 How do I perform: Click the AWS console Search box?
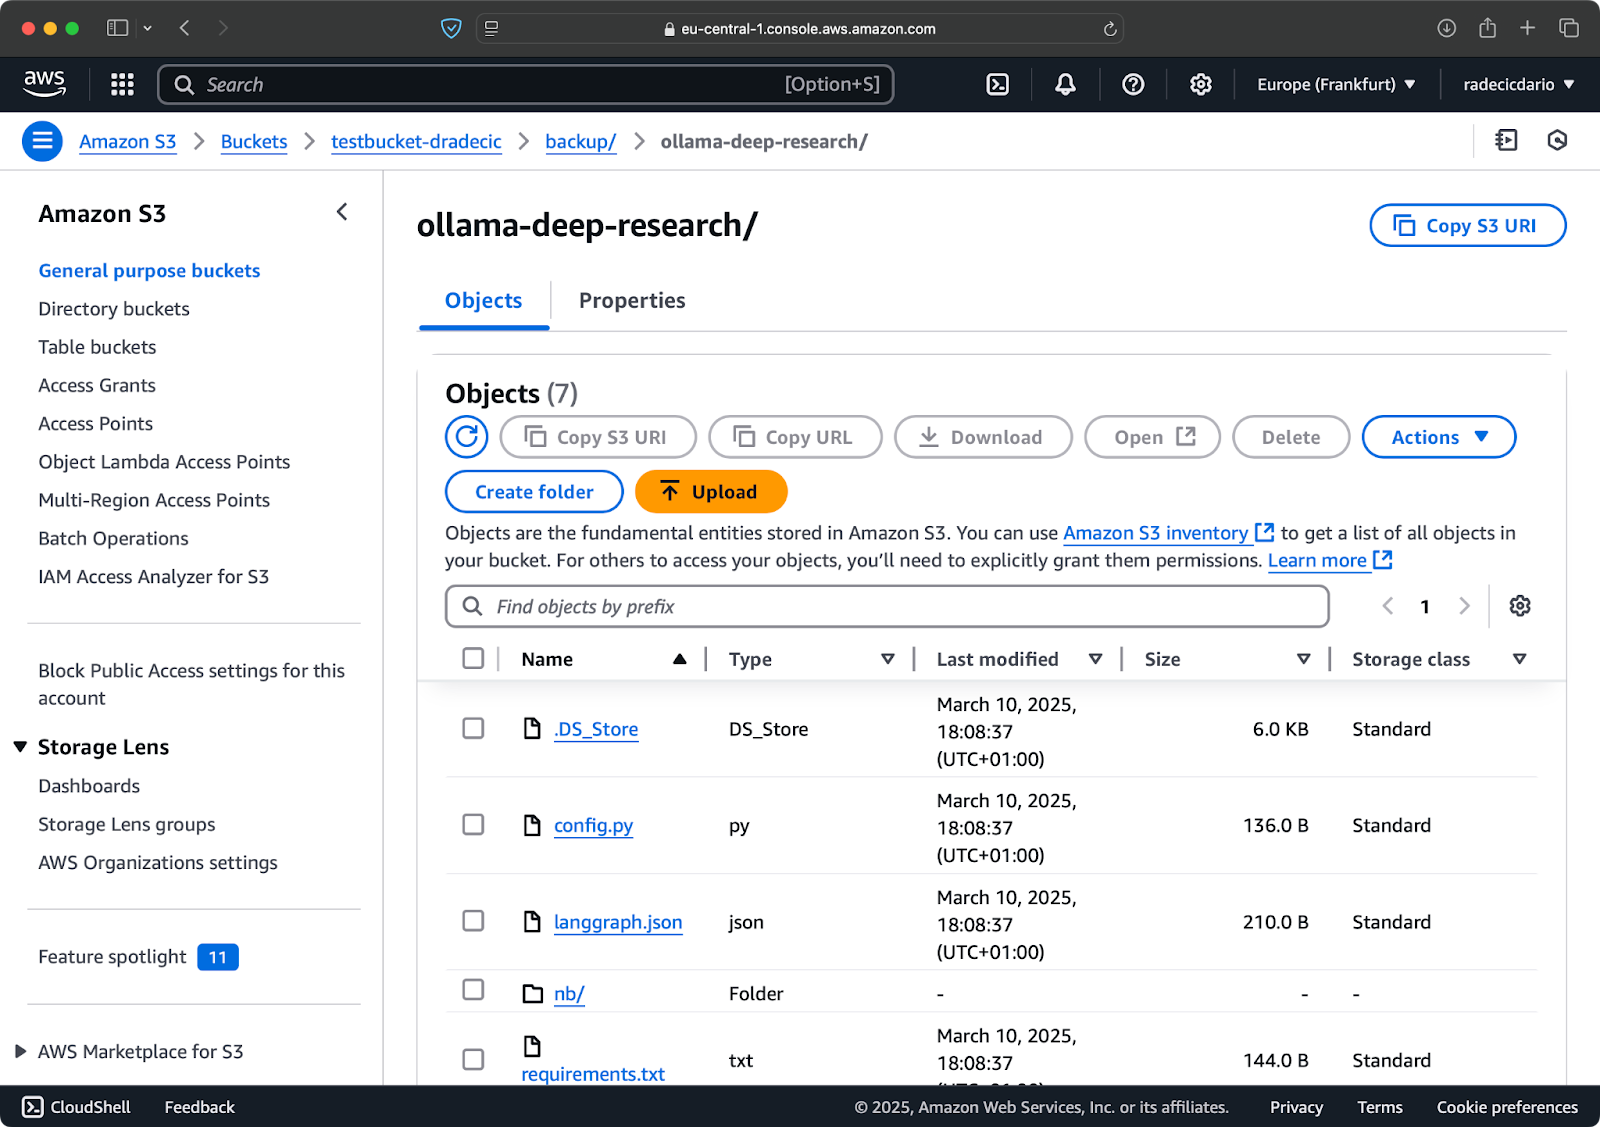526,84
